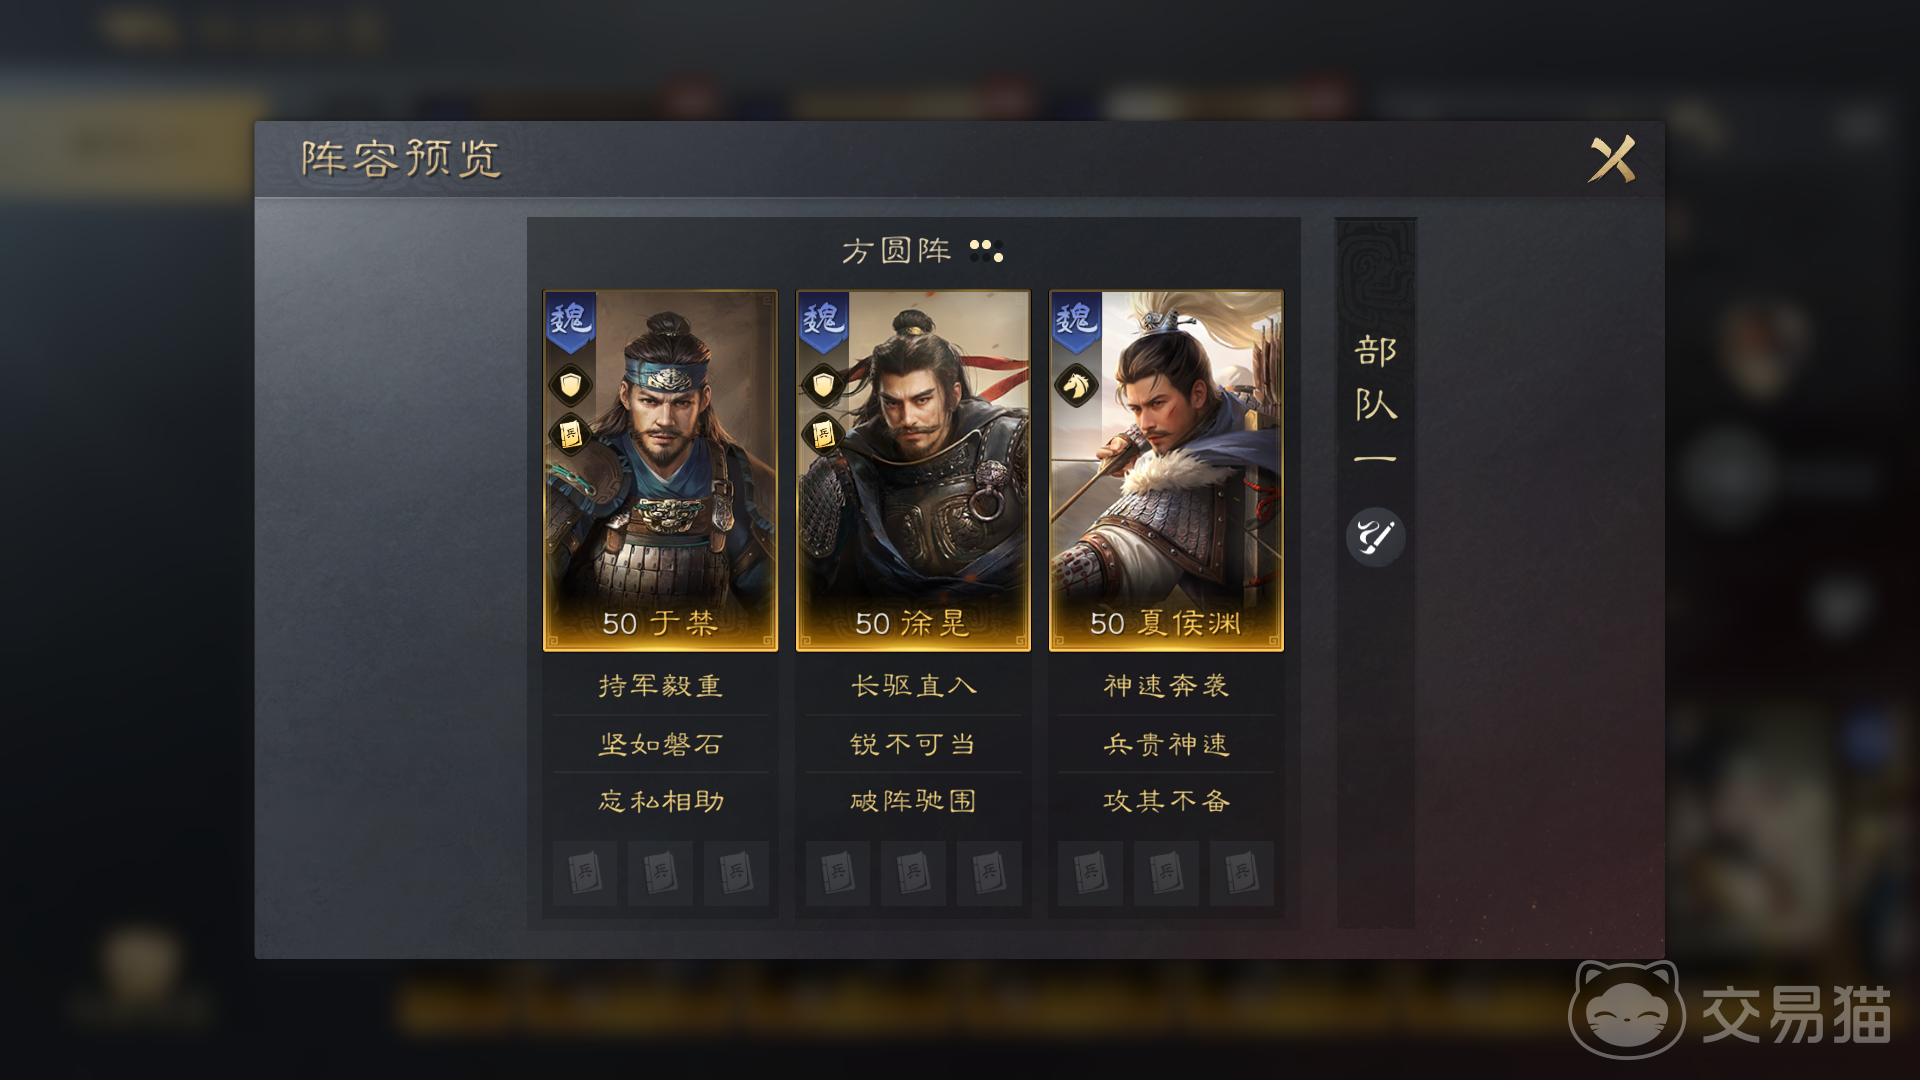
Task: View the 神速奔袭 skill
Action: point(1166,686)
